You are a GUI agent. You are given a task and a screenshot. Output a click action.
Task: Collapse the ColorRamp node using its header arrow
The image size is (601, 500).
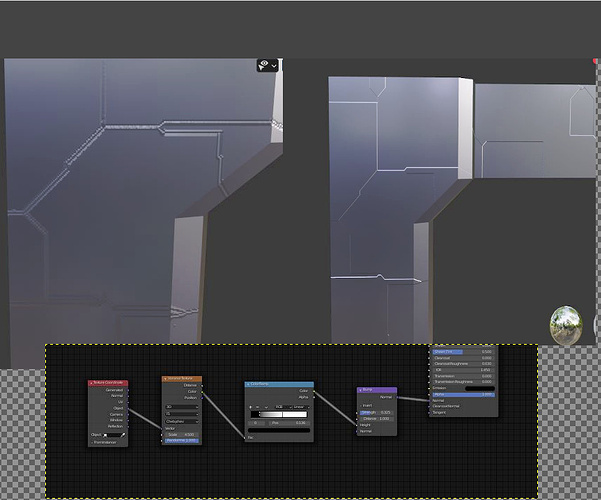click(248, 384)
